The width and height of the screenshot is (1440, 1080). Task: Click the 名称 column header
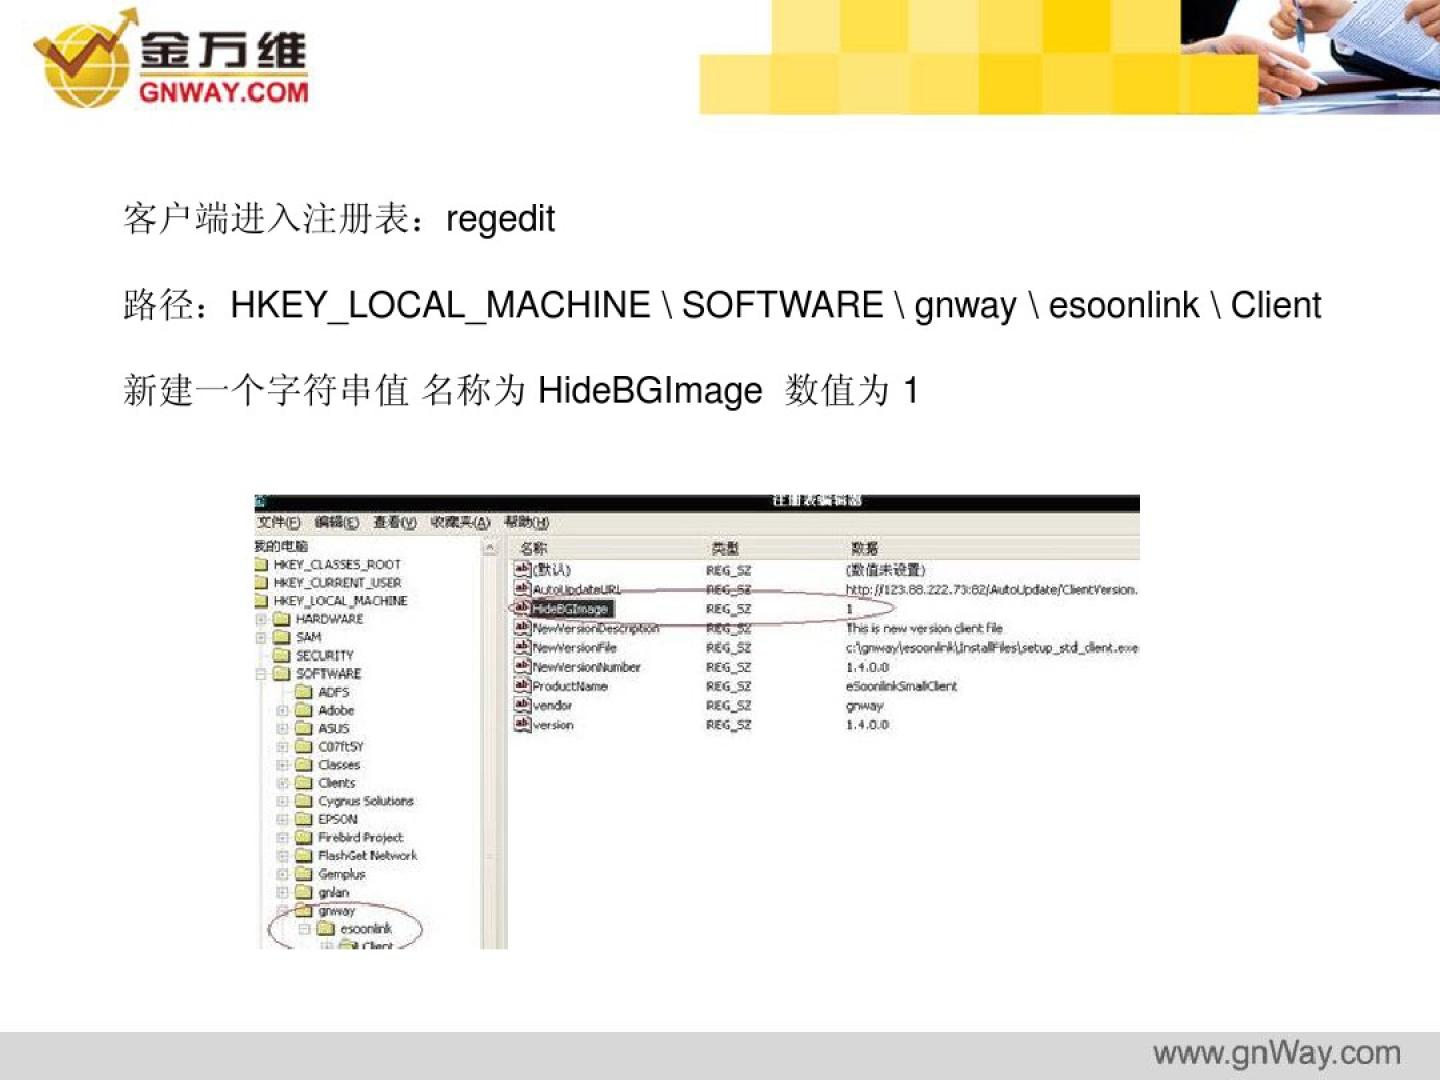(x=534, y=548)
